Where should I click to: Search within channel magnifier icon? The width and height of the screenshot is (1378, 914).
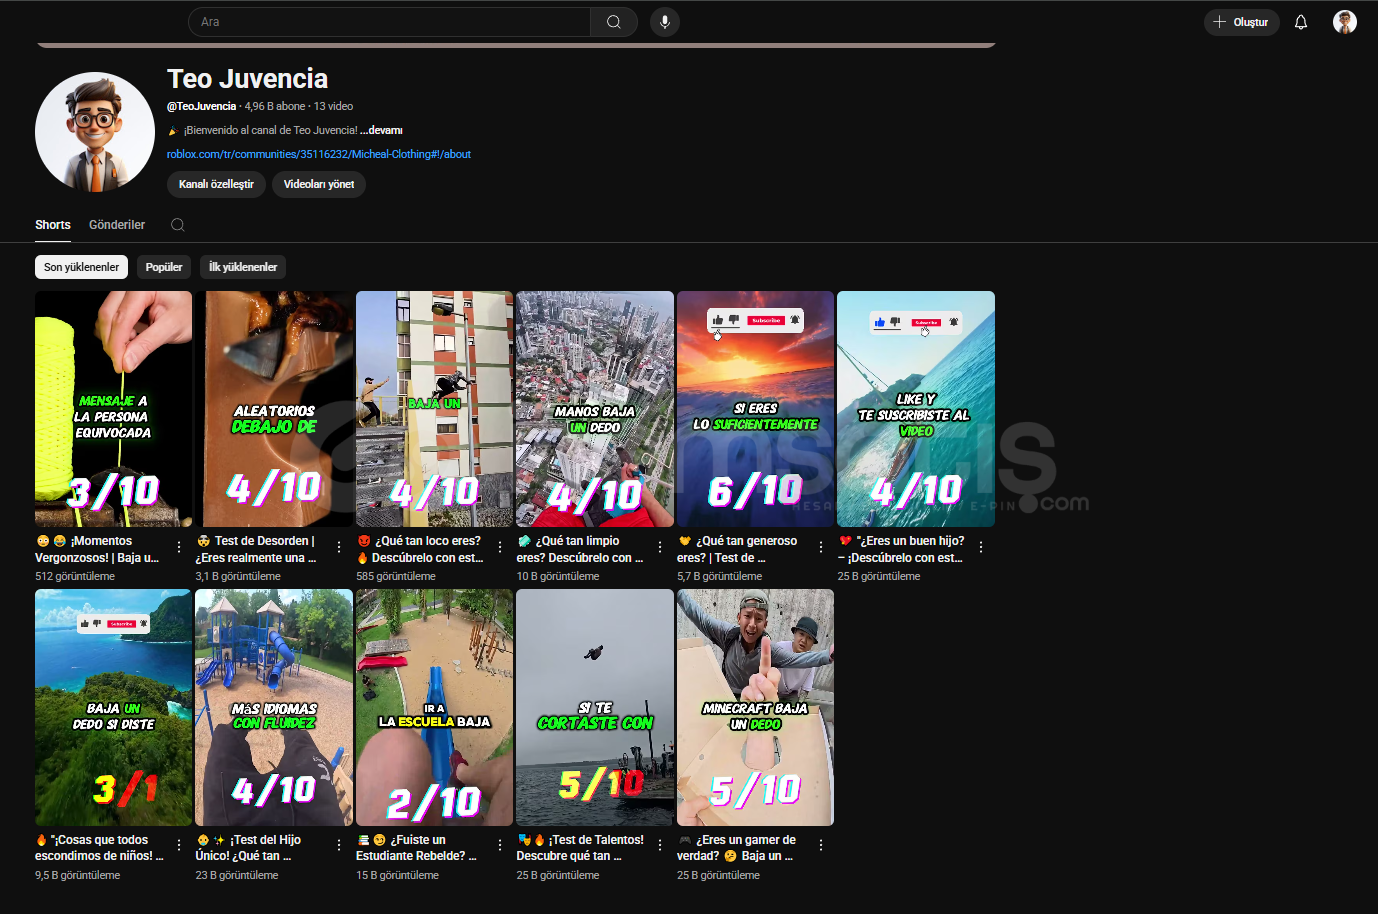point(178,225)
